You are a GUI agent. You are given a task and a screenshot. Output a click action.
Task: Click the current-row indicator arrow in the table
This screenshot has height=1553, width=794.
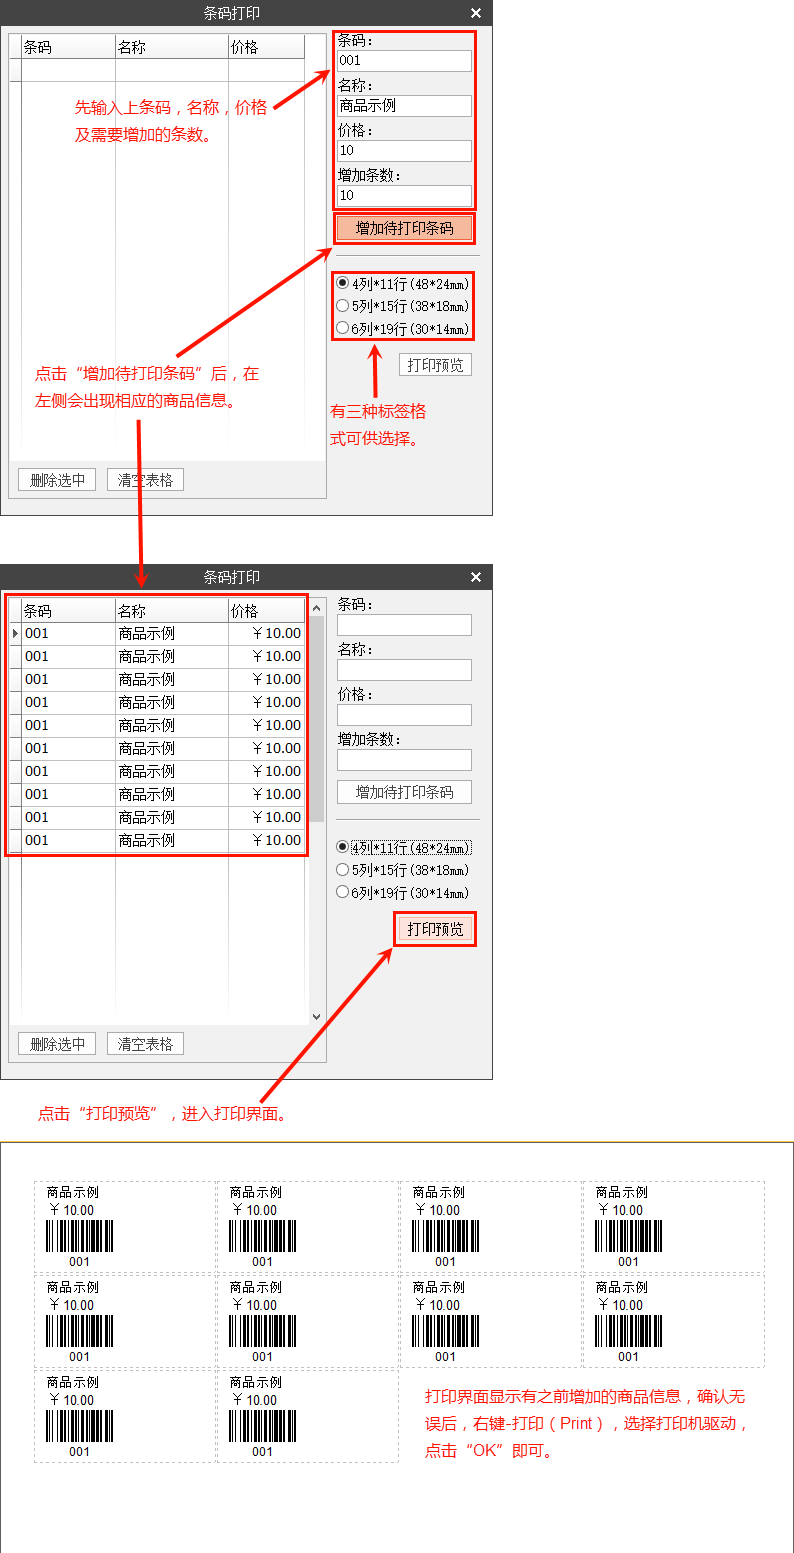point(15,633)
